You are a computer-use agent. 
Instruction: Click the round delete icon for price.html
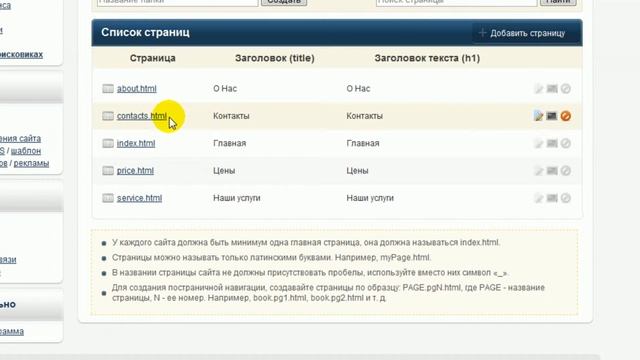565,171
